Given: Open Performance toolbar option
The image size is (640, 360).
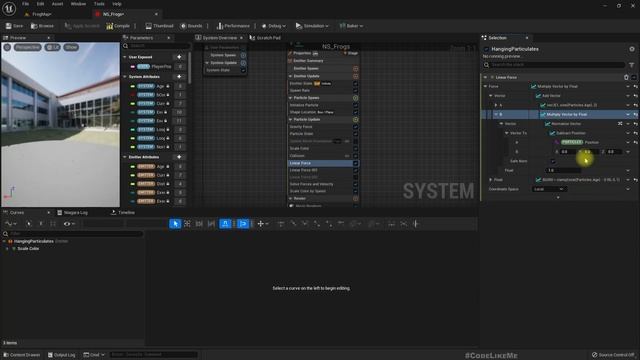Looking at the screenshot, I should coord(233,26).
